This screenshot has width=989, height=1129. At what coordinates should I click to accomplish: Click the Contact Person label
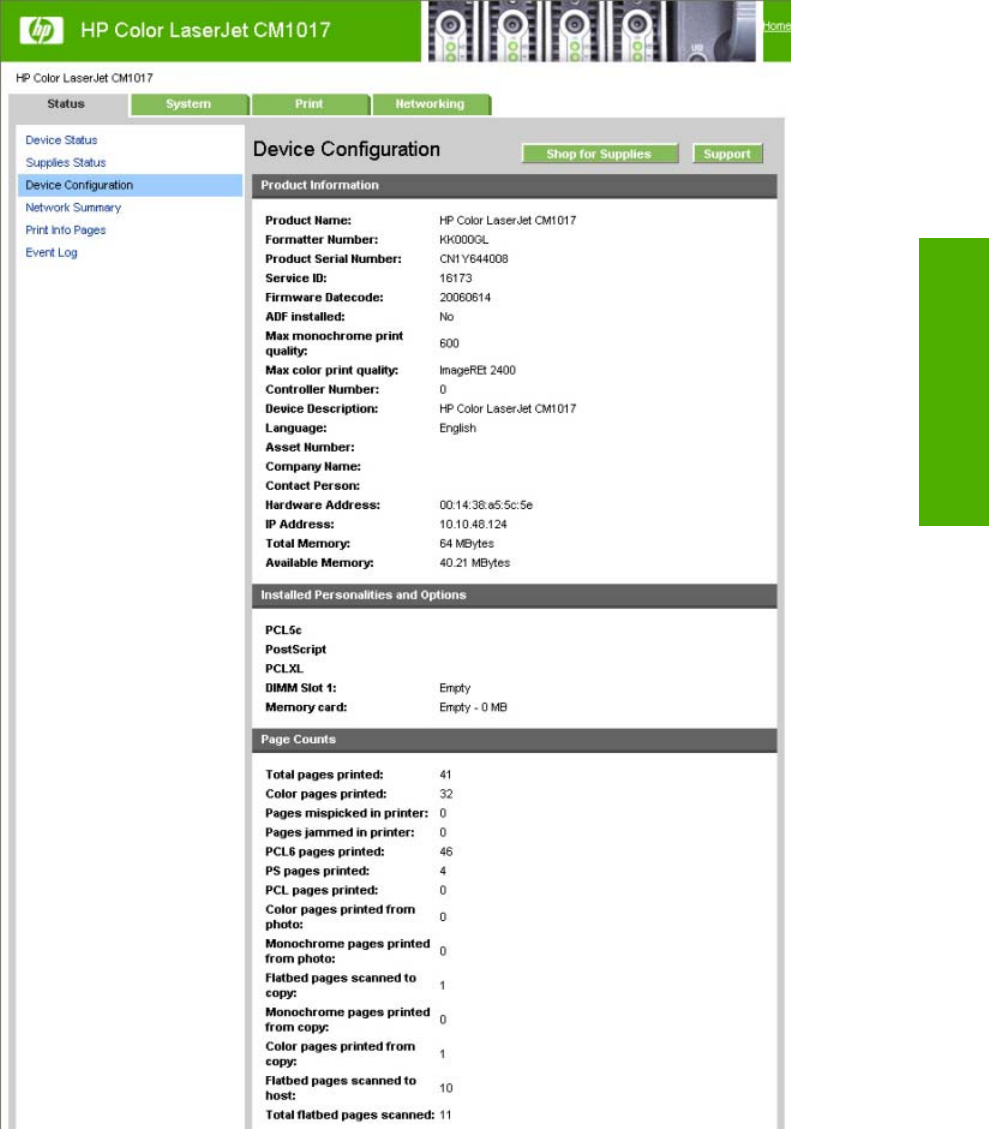pyautogui.click(x=312, y=486)
